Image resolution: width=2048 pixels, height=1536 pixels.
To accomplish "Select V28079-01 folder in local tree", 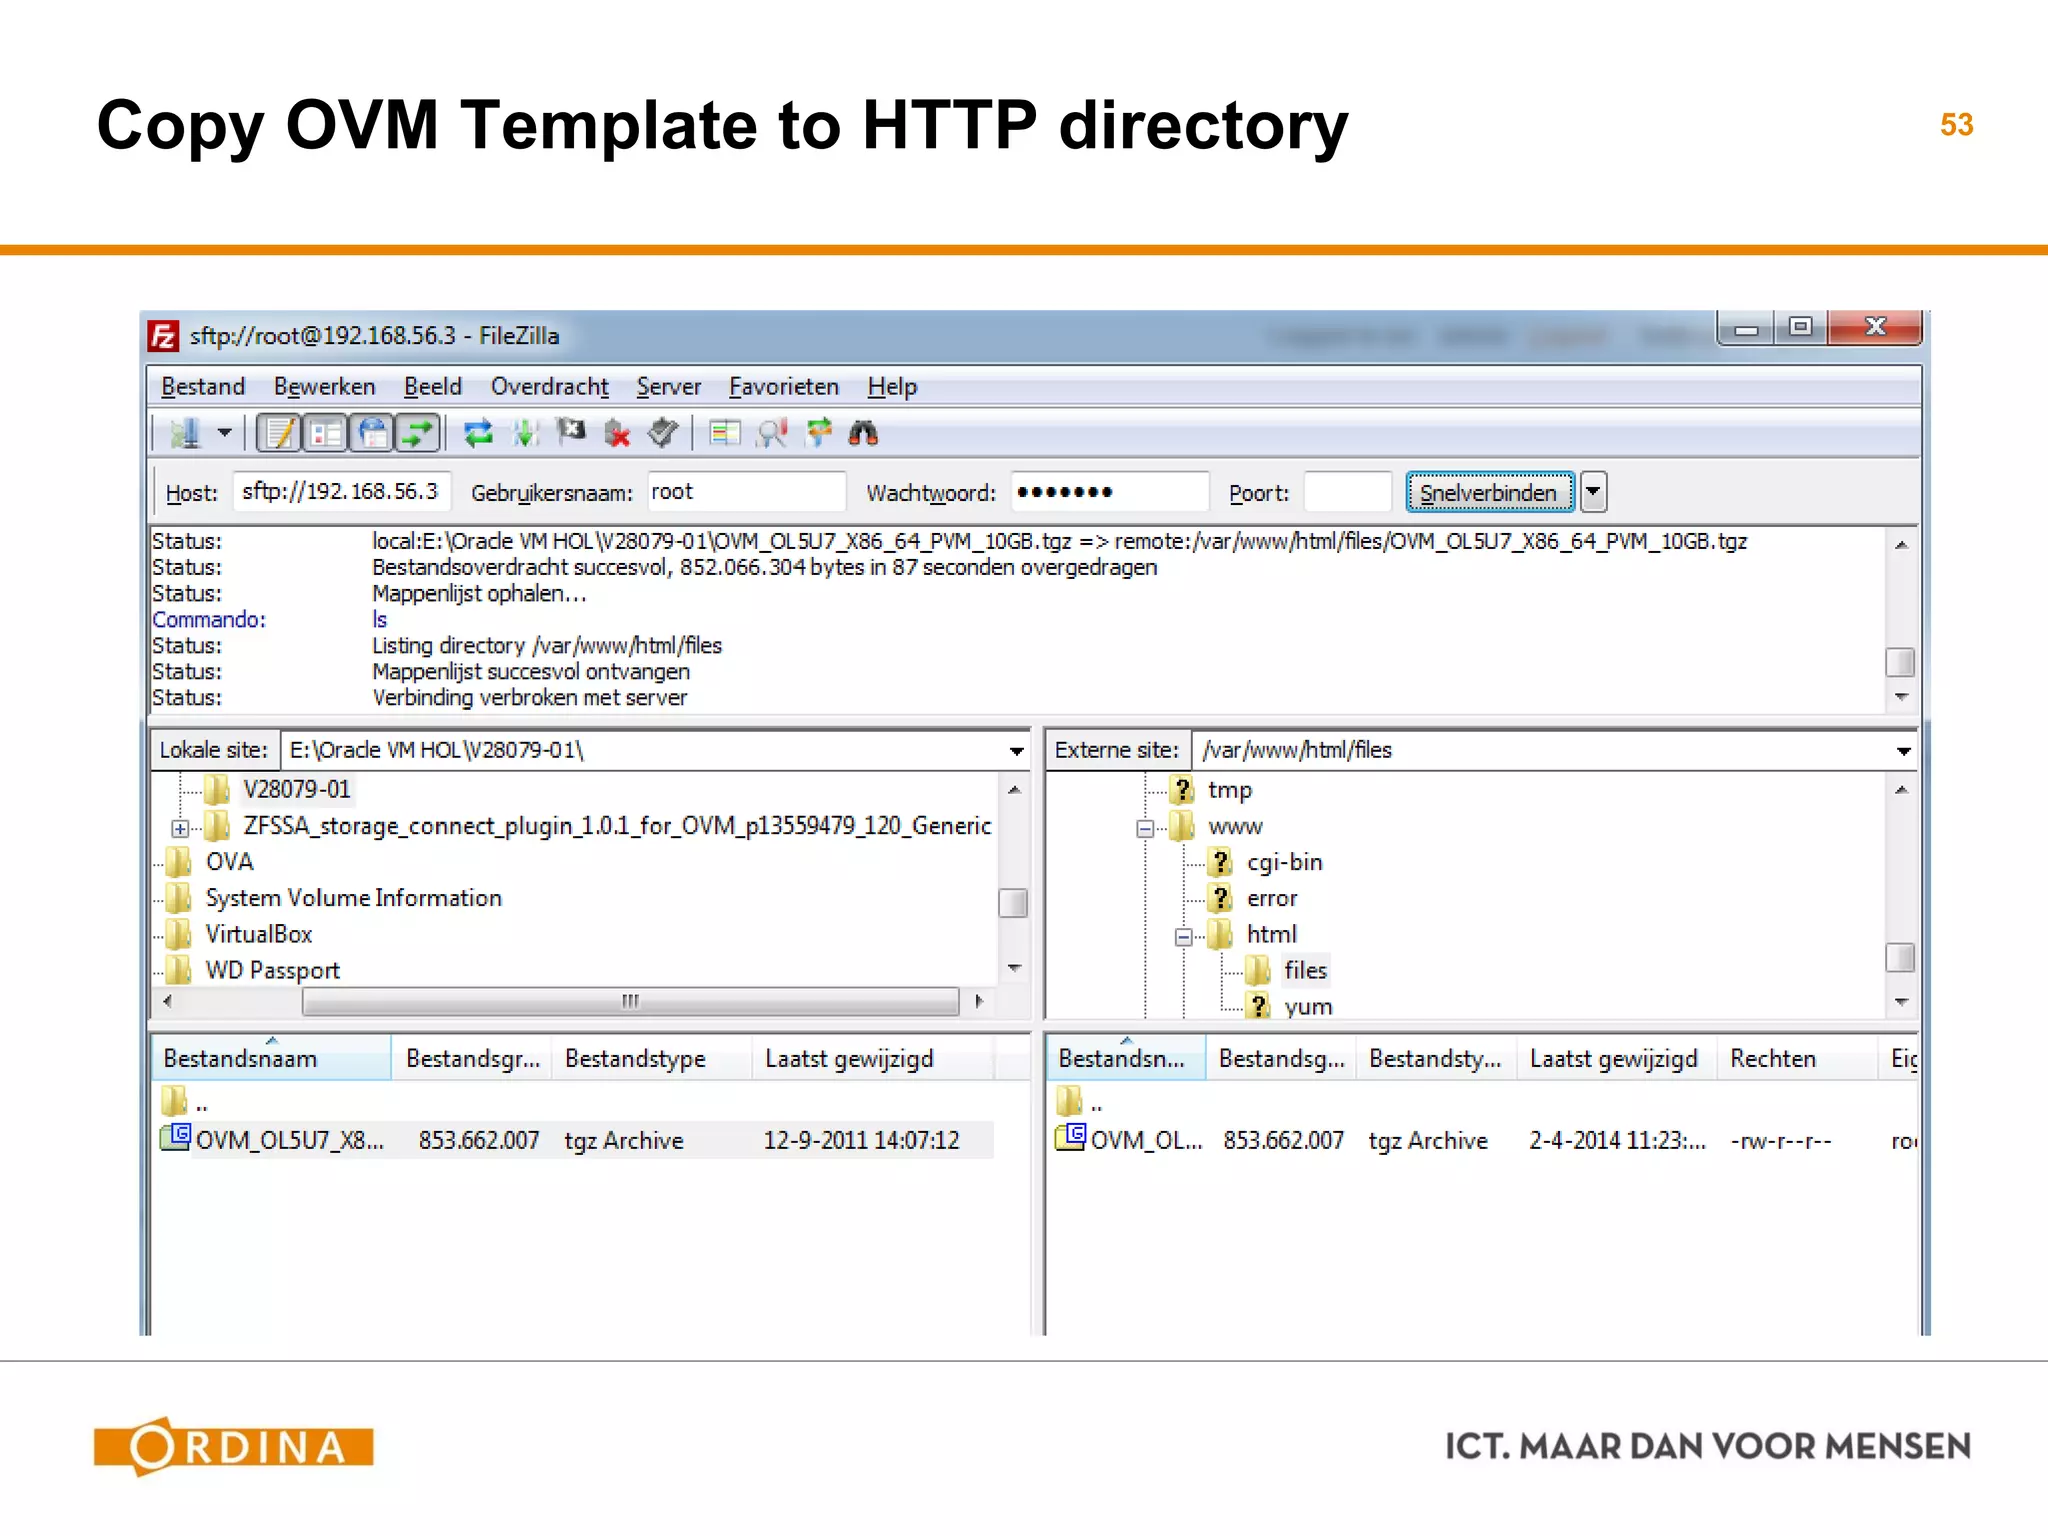I will [296, 790].
